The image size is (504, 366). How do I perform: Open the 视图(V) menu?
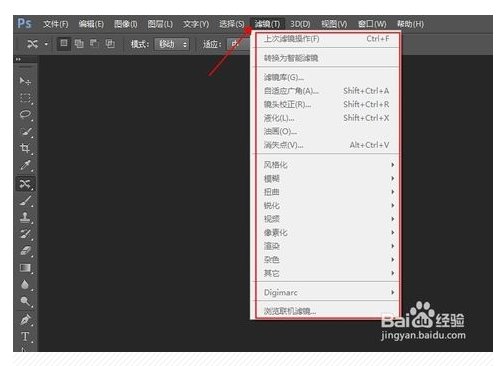334,24
